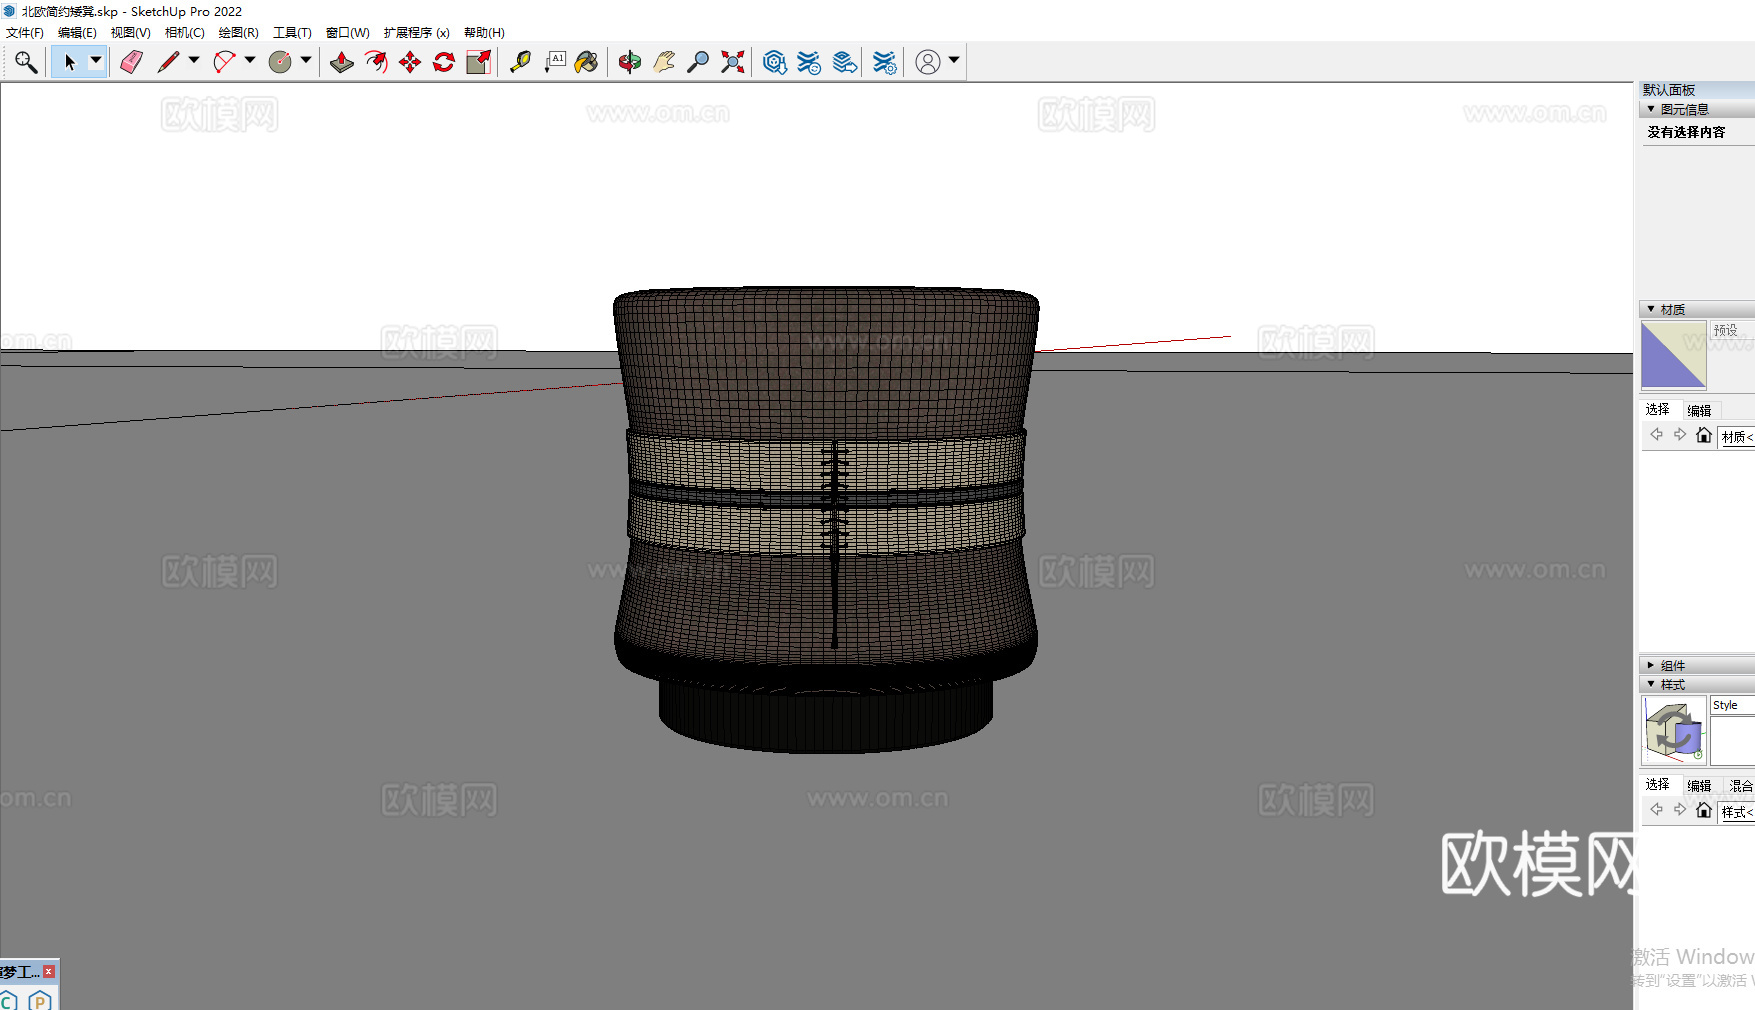
Task: Open dropdown arrow beside account icon
Action: 954,61
